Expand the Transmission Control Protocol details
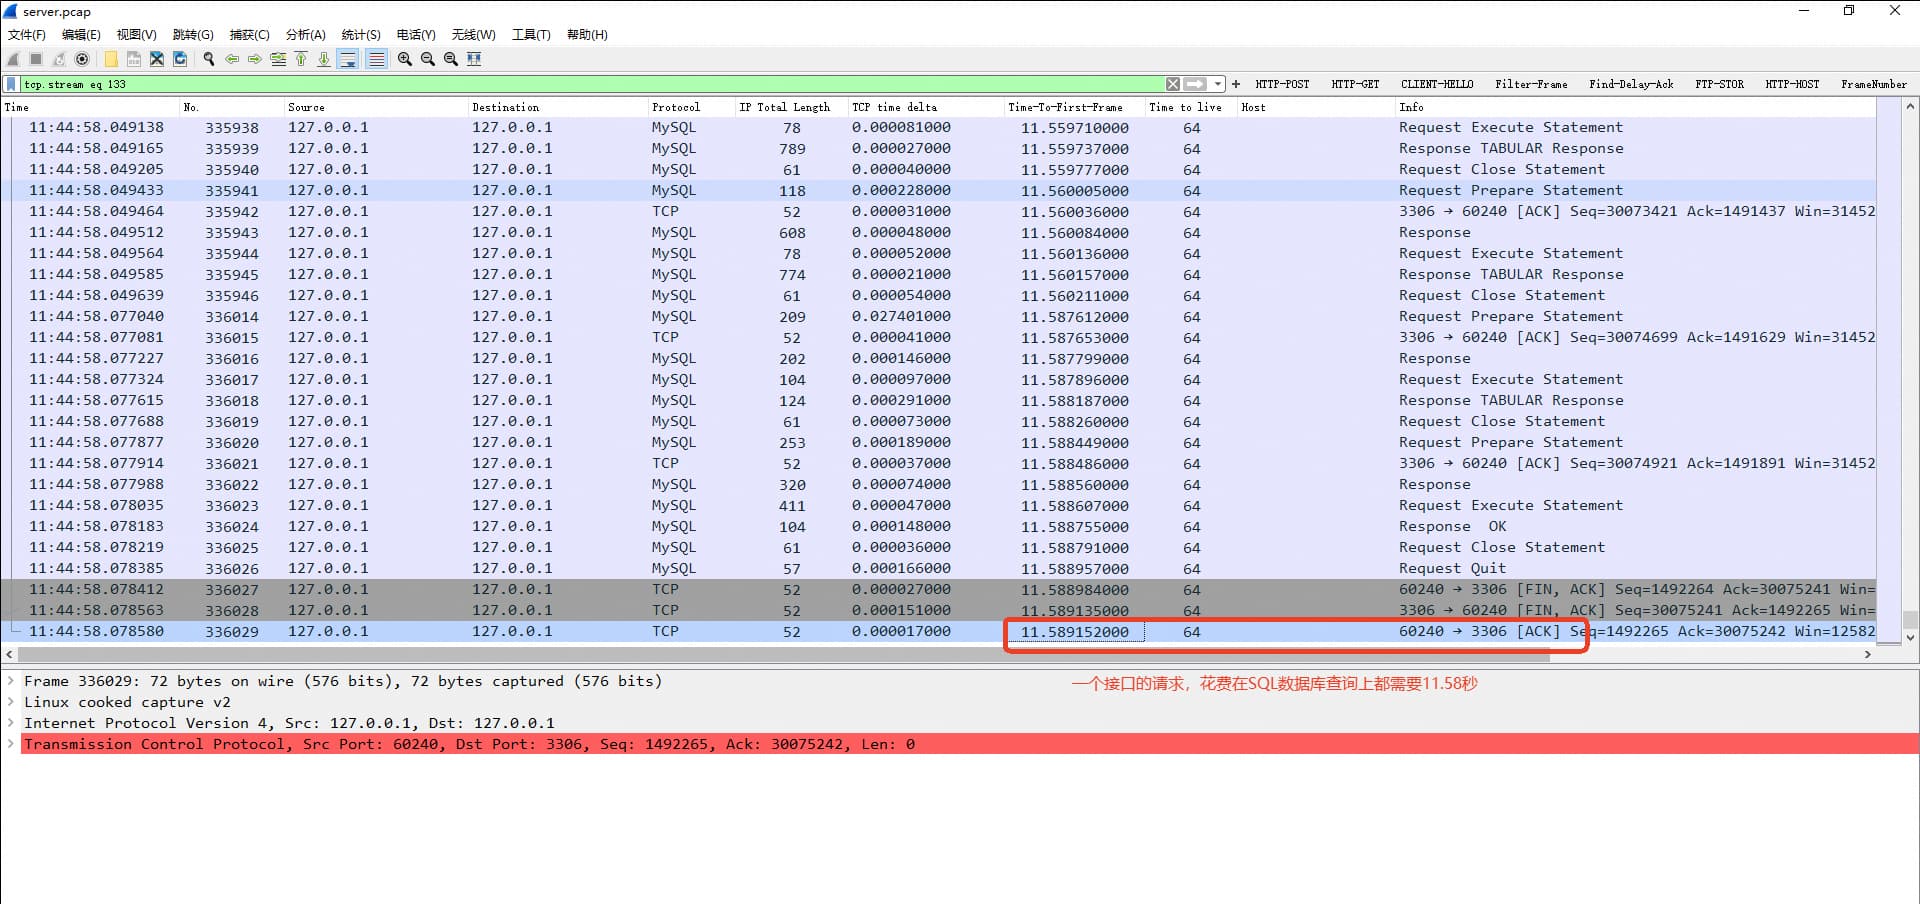Screen dimensions: 1920x904 [x=11, y=744]
